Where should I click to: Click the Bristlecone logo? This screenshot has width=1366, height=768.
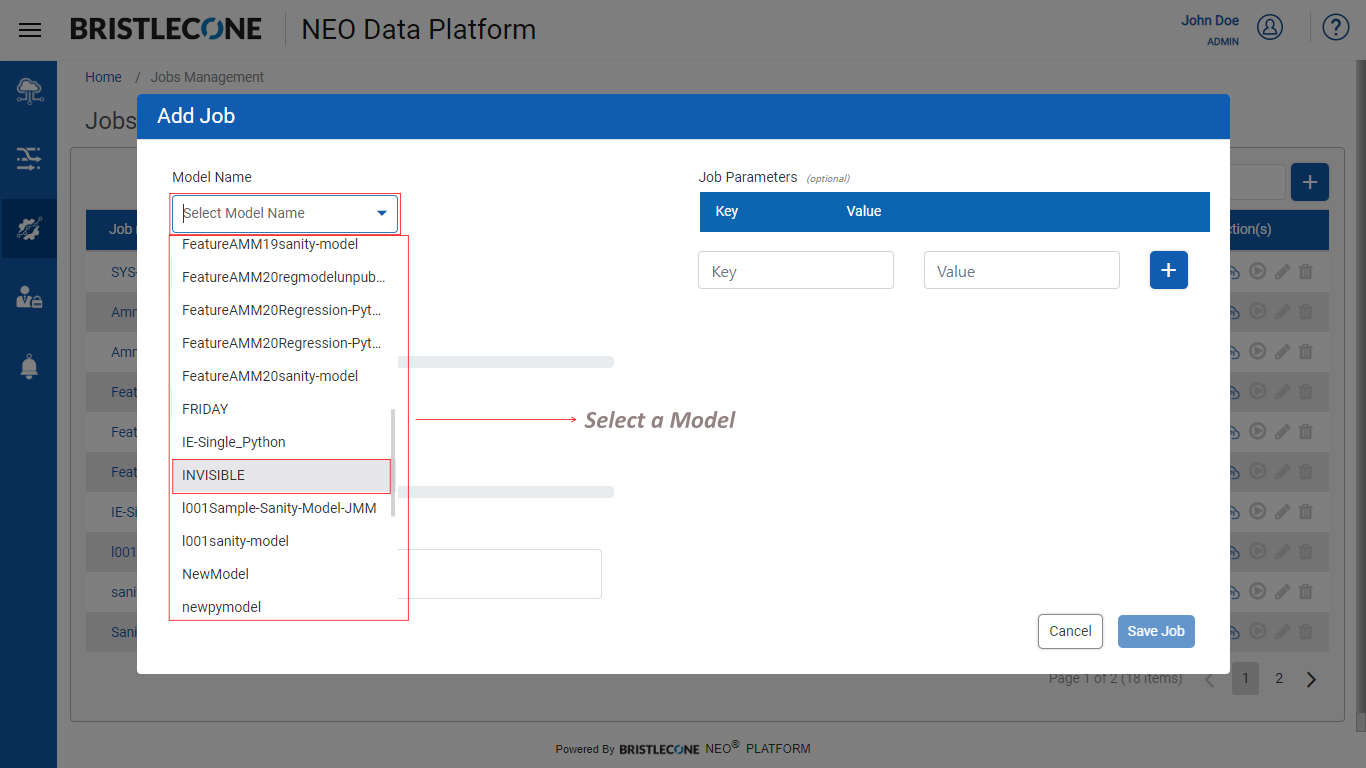[166, 29]
